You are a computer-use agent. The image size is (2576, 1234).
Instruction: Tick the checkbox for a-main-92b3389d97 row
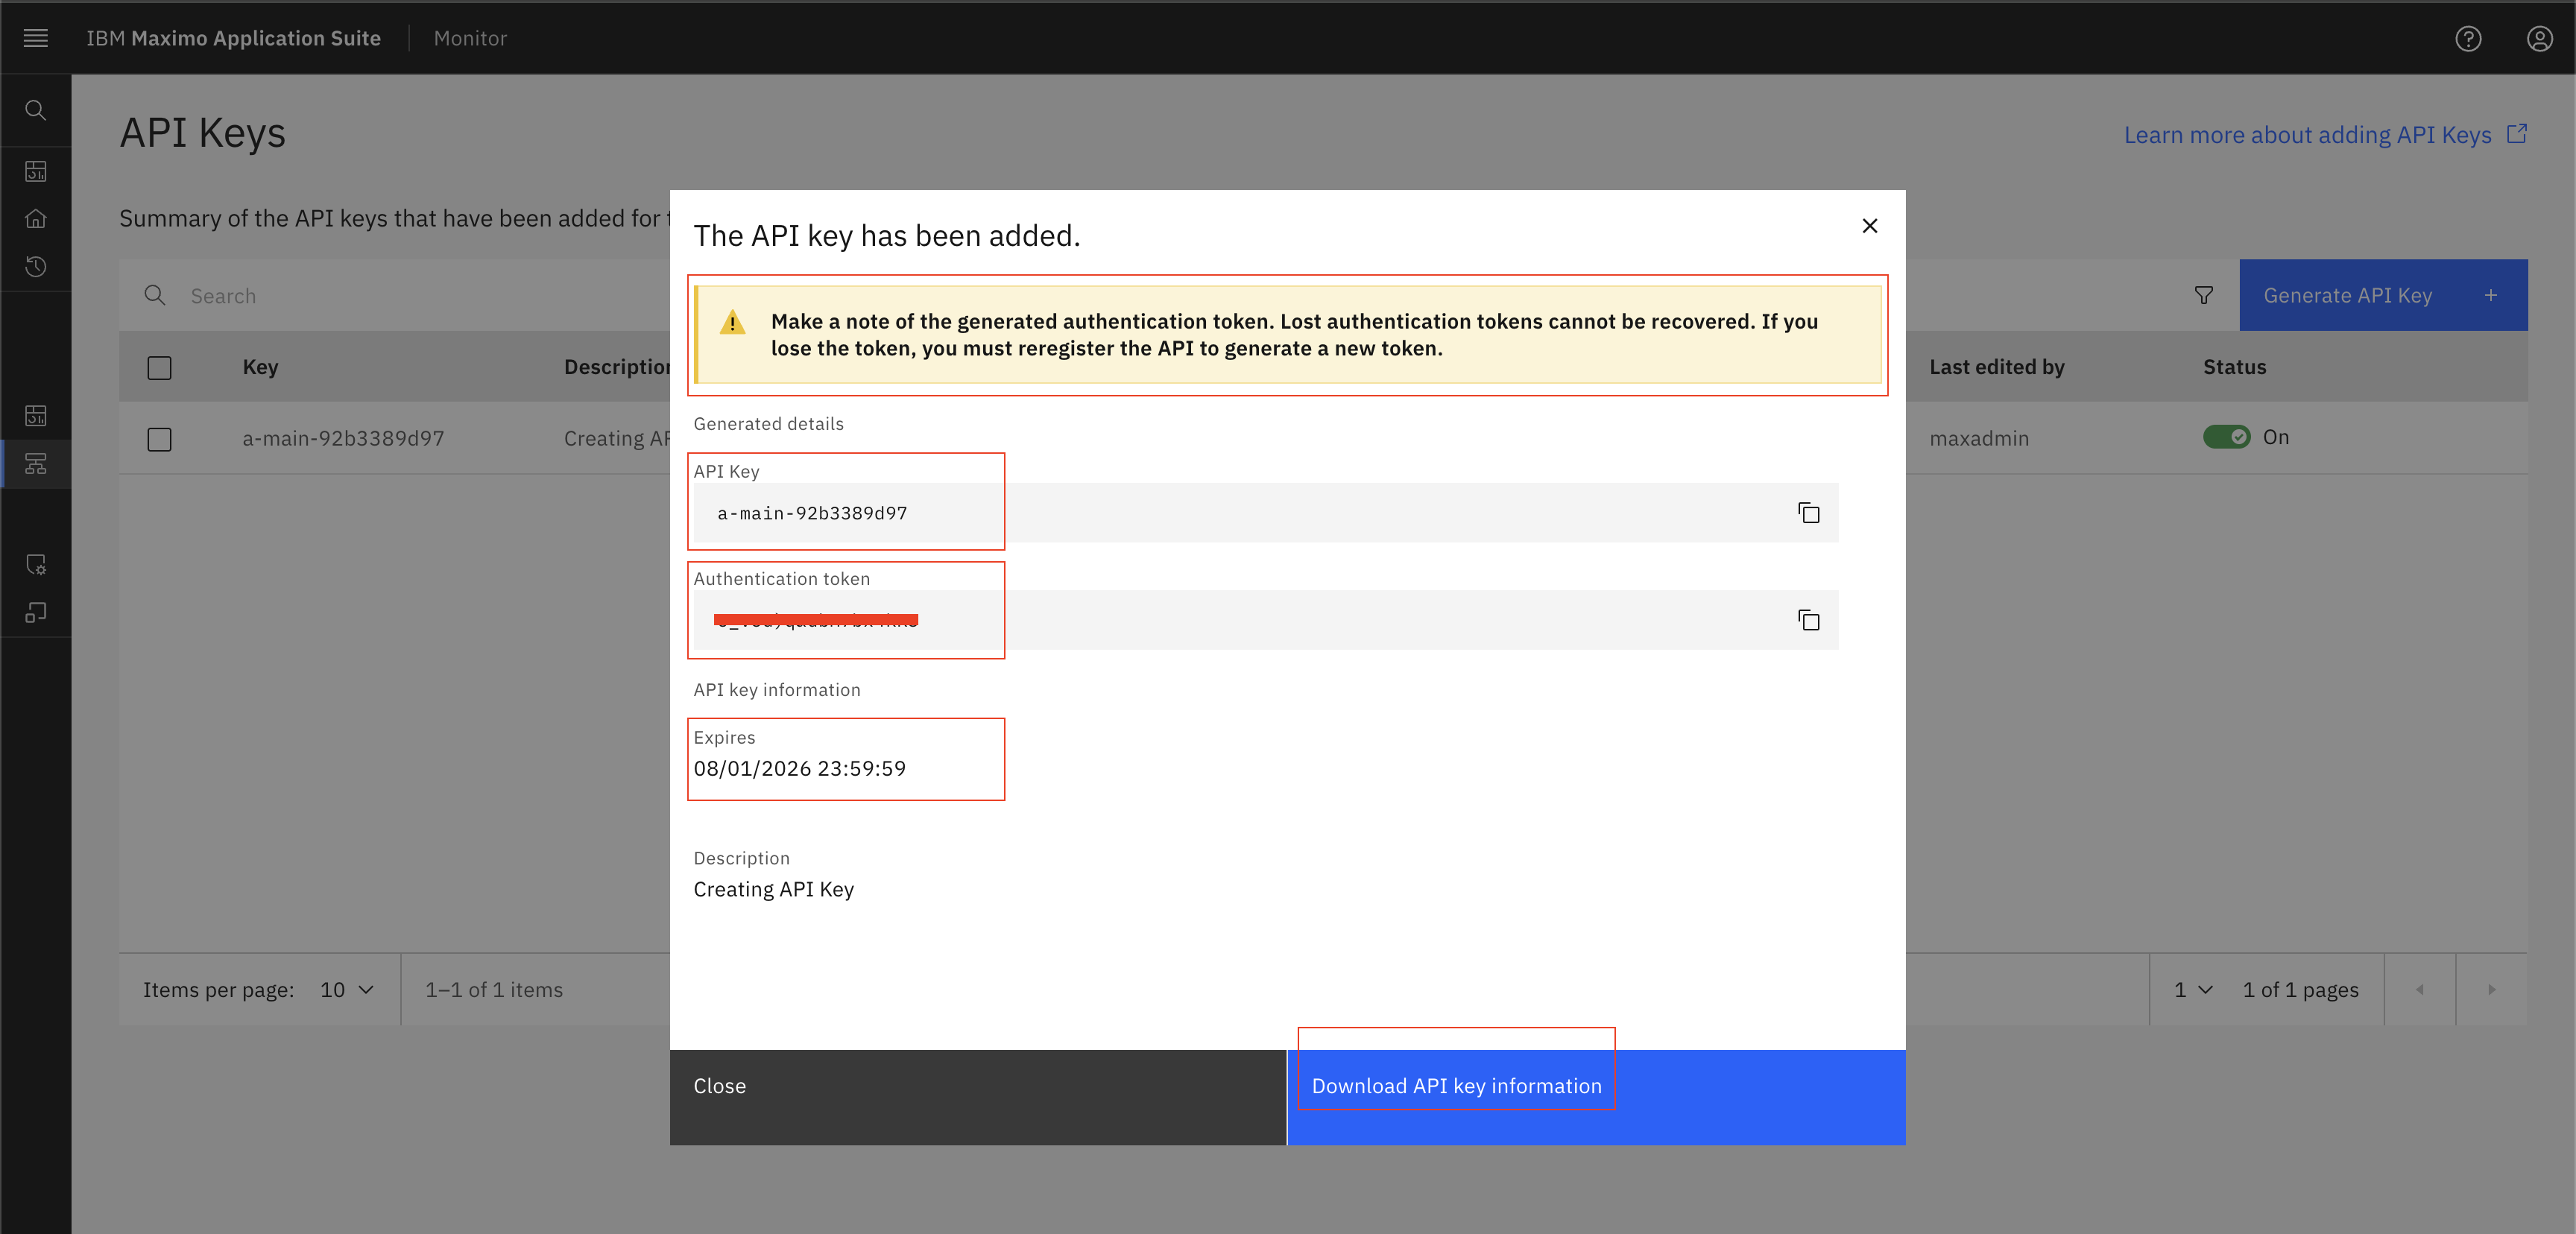click(160, 439)
